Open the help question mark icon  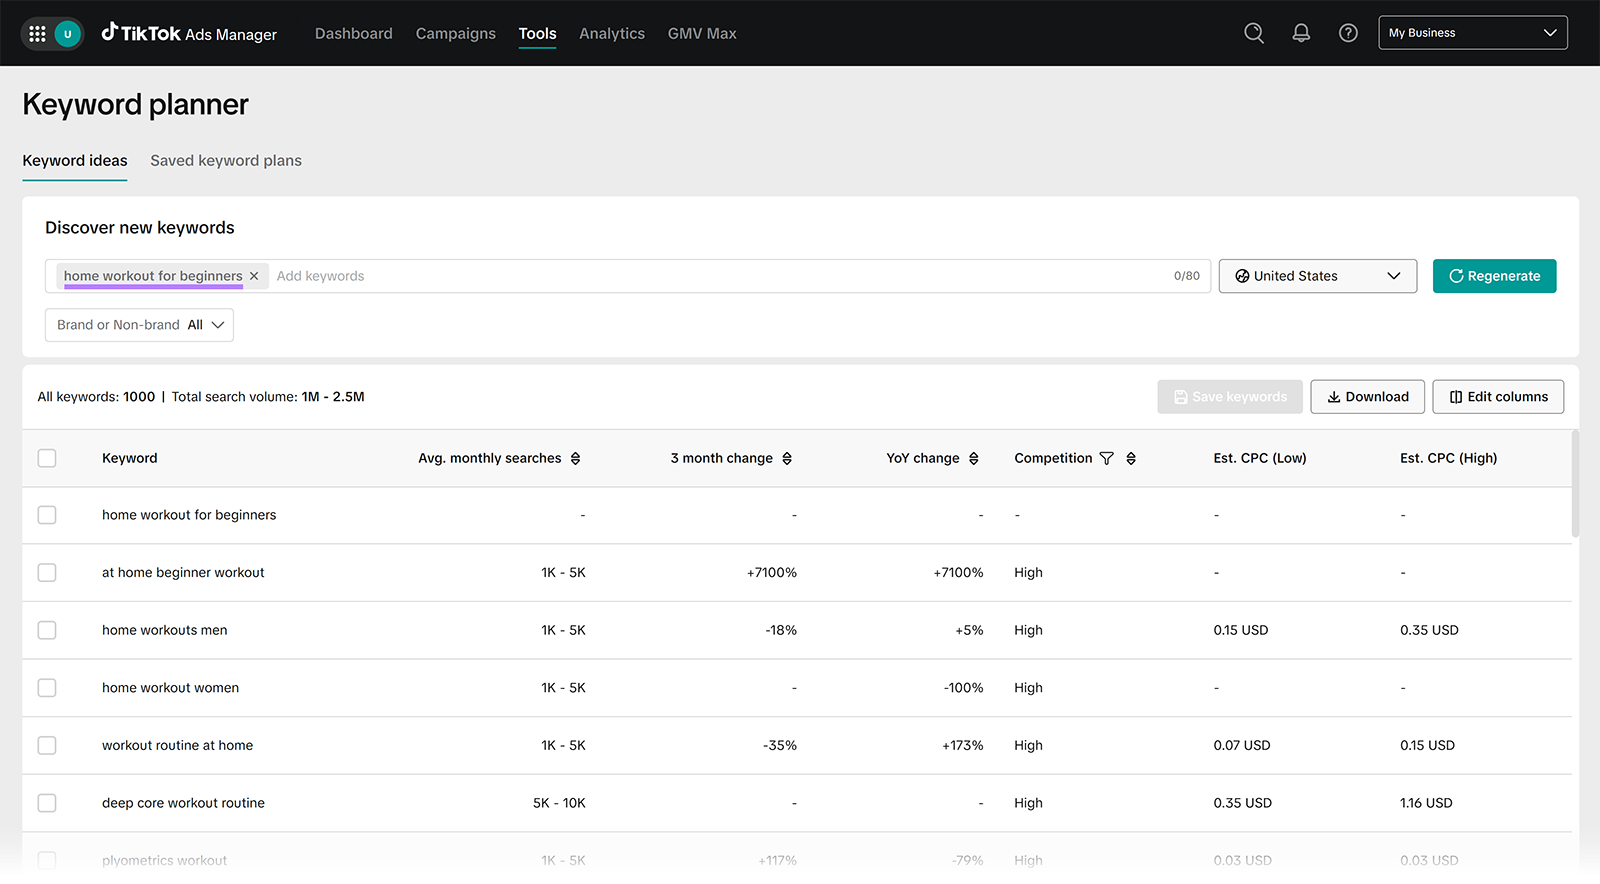tap(1348, 33)
